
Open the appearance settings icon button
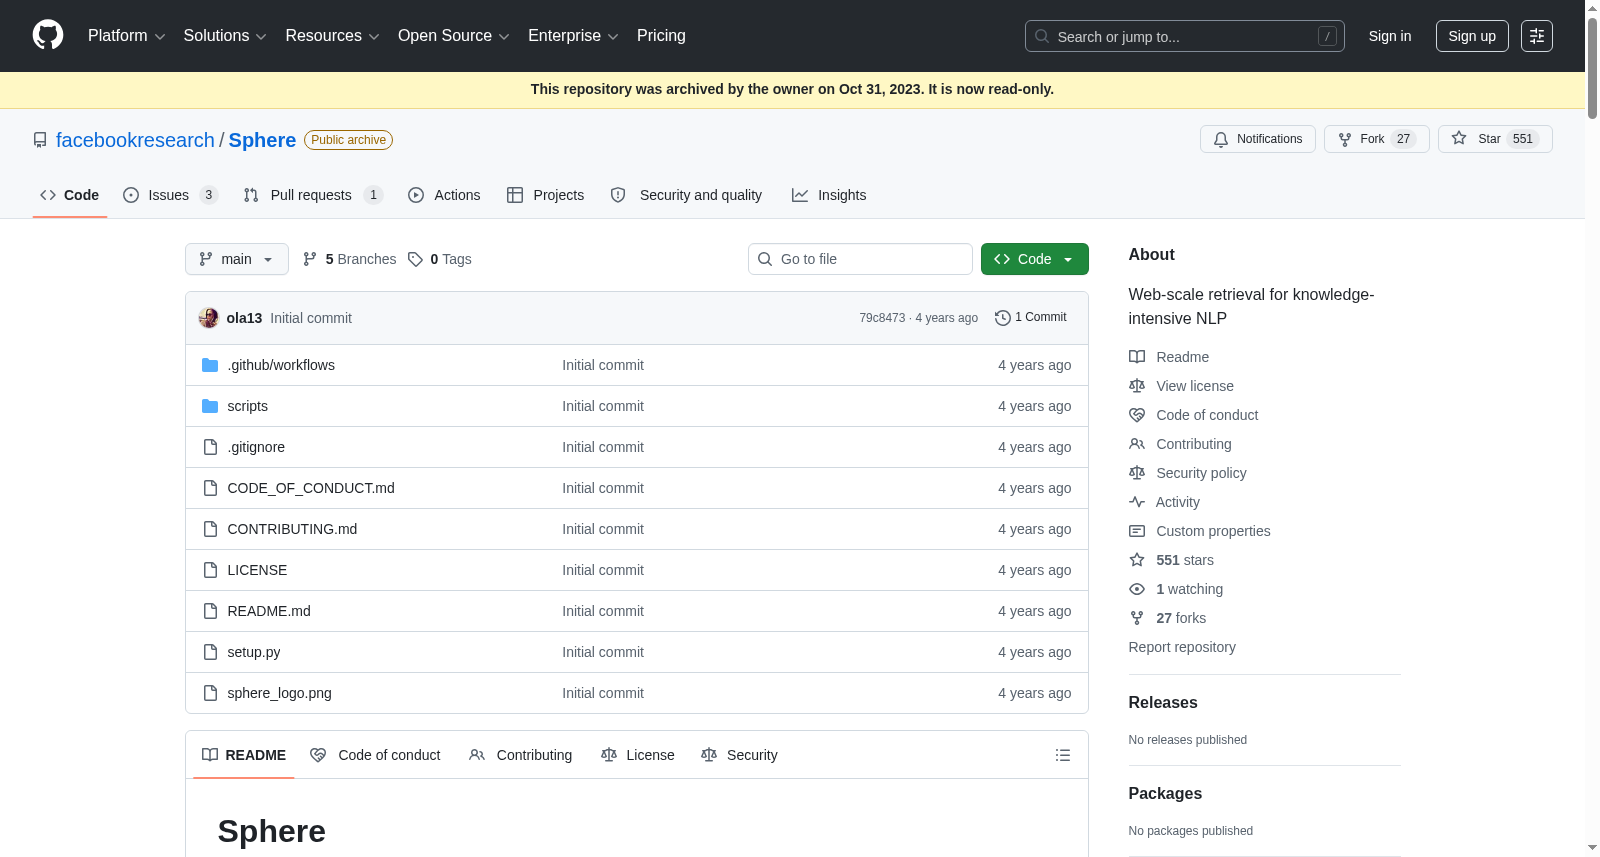[1537, 36]
